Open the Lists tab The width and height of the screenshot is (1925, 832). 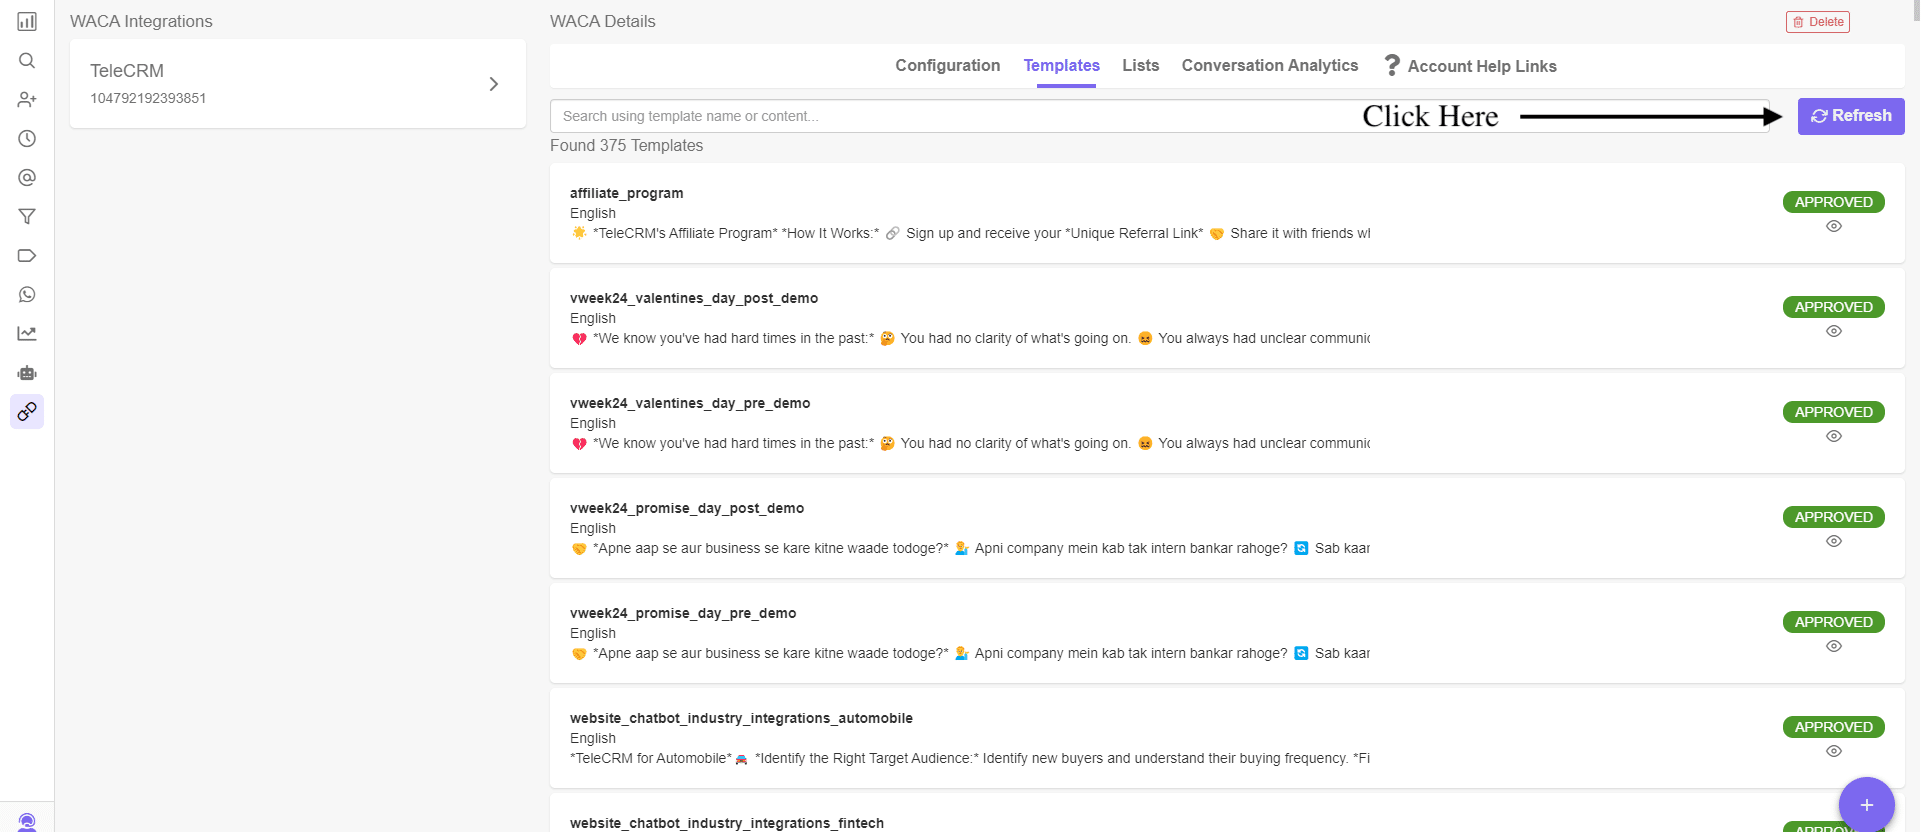click(x=1140, y=65)
